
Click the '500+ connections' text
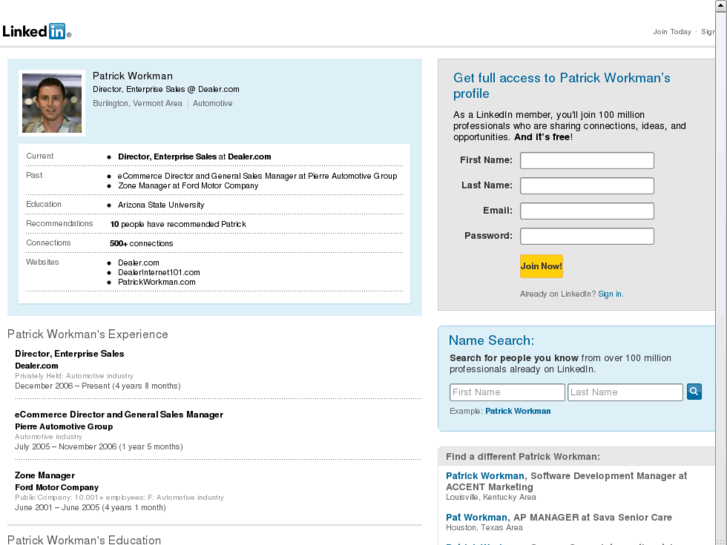pyautogui.click(x=141, y=244)
